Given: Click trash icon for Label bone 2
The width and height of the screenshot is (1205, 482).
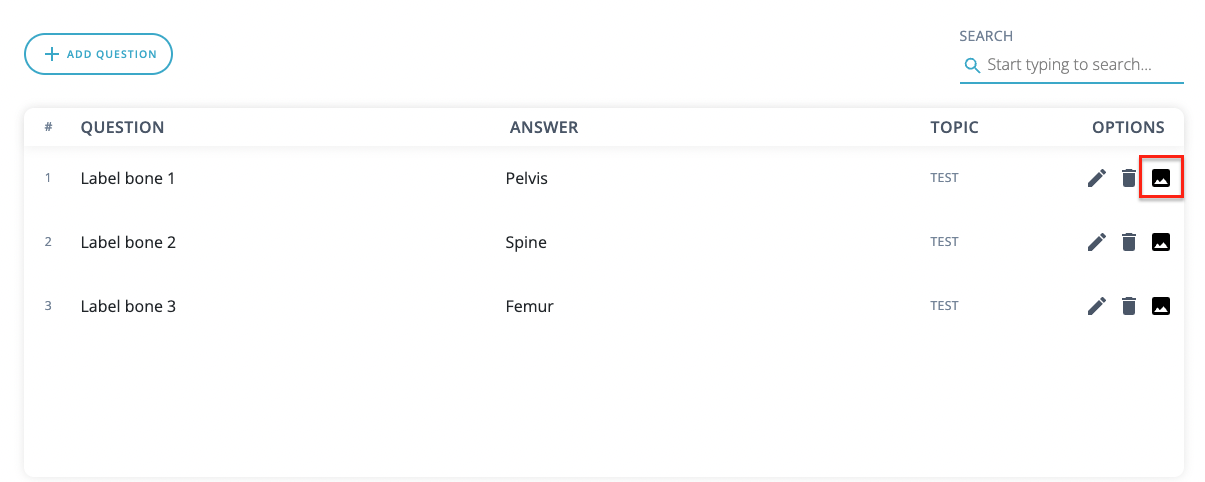Looking at the screenshot, I should tap(1129, 242).
